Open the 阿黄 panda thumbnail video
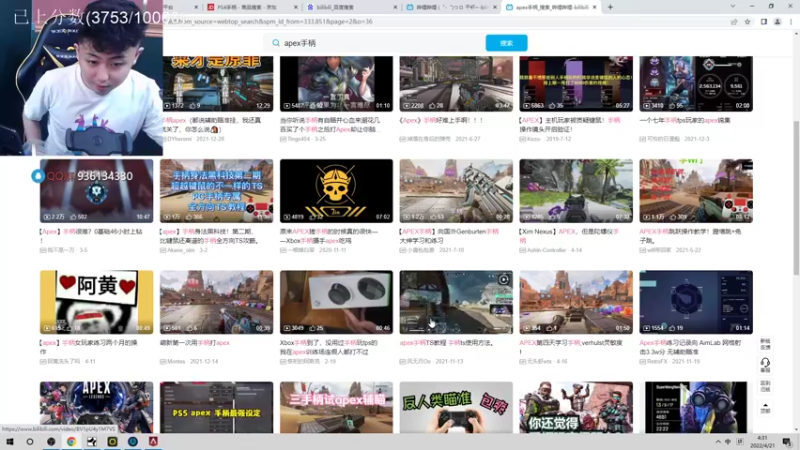 [96, 302]
